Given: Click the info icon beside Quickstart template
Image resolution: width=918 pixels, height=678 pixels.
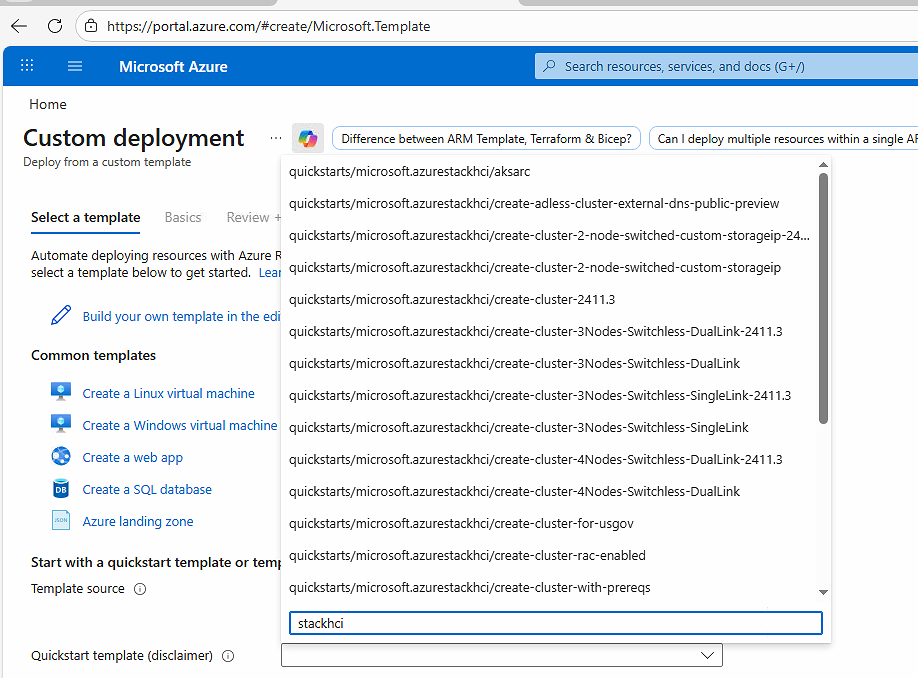Looking at the screenshot, I should tap(228, 656).
